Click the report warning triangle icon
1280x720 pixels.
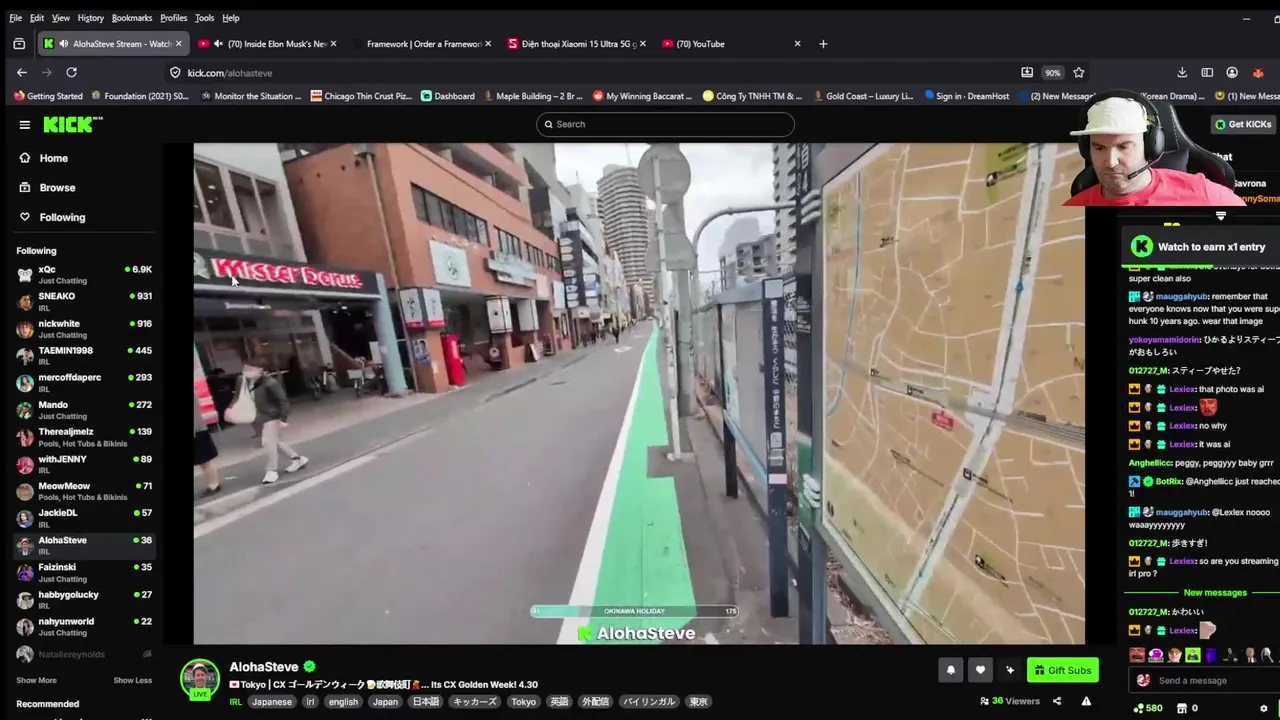1086,701
